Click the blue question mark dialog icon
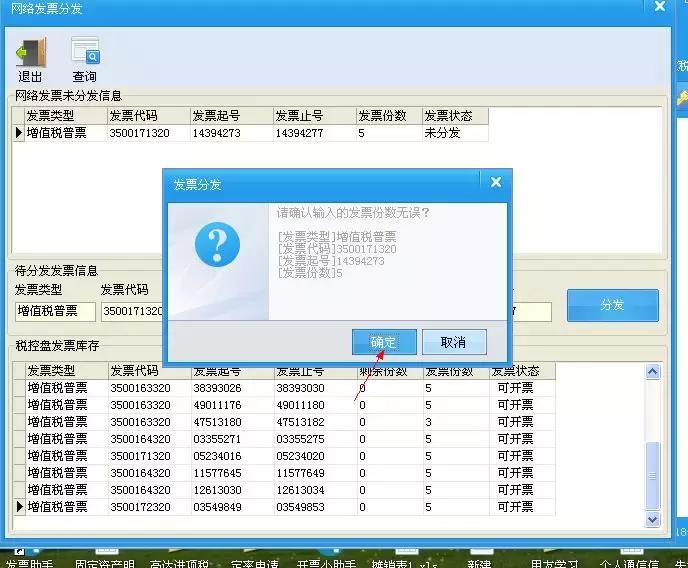This screenshot has width=688, height=568. (217, 245)
